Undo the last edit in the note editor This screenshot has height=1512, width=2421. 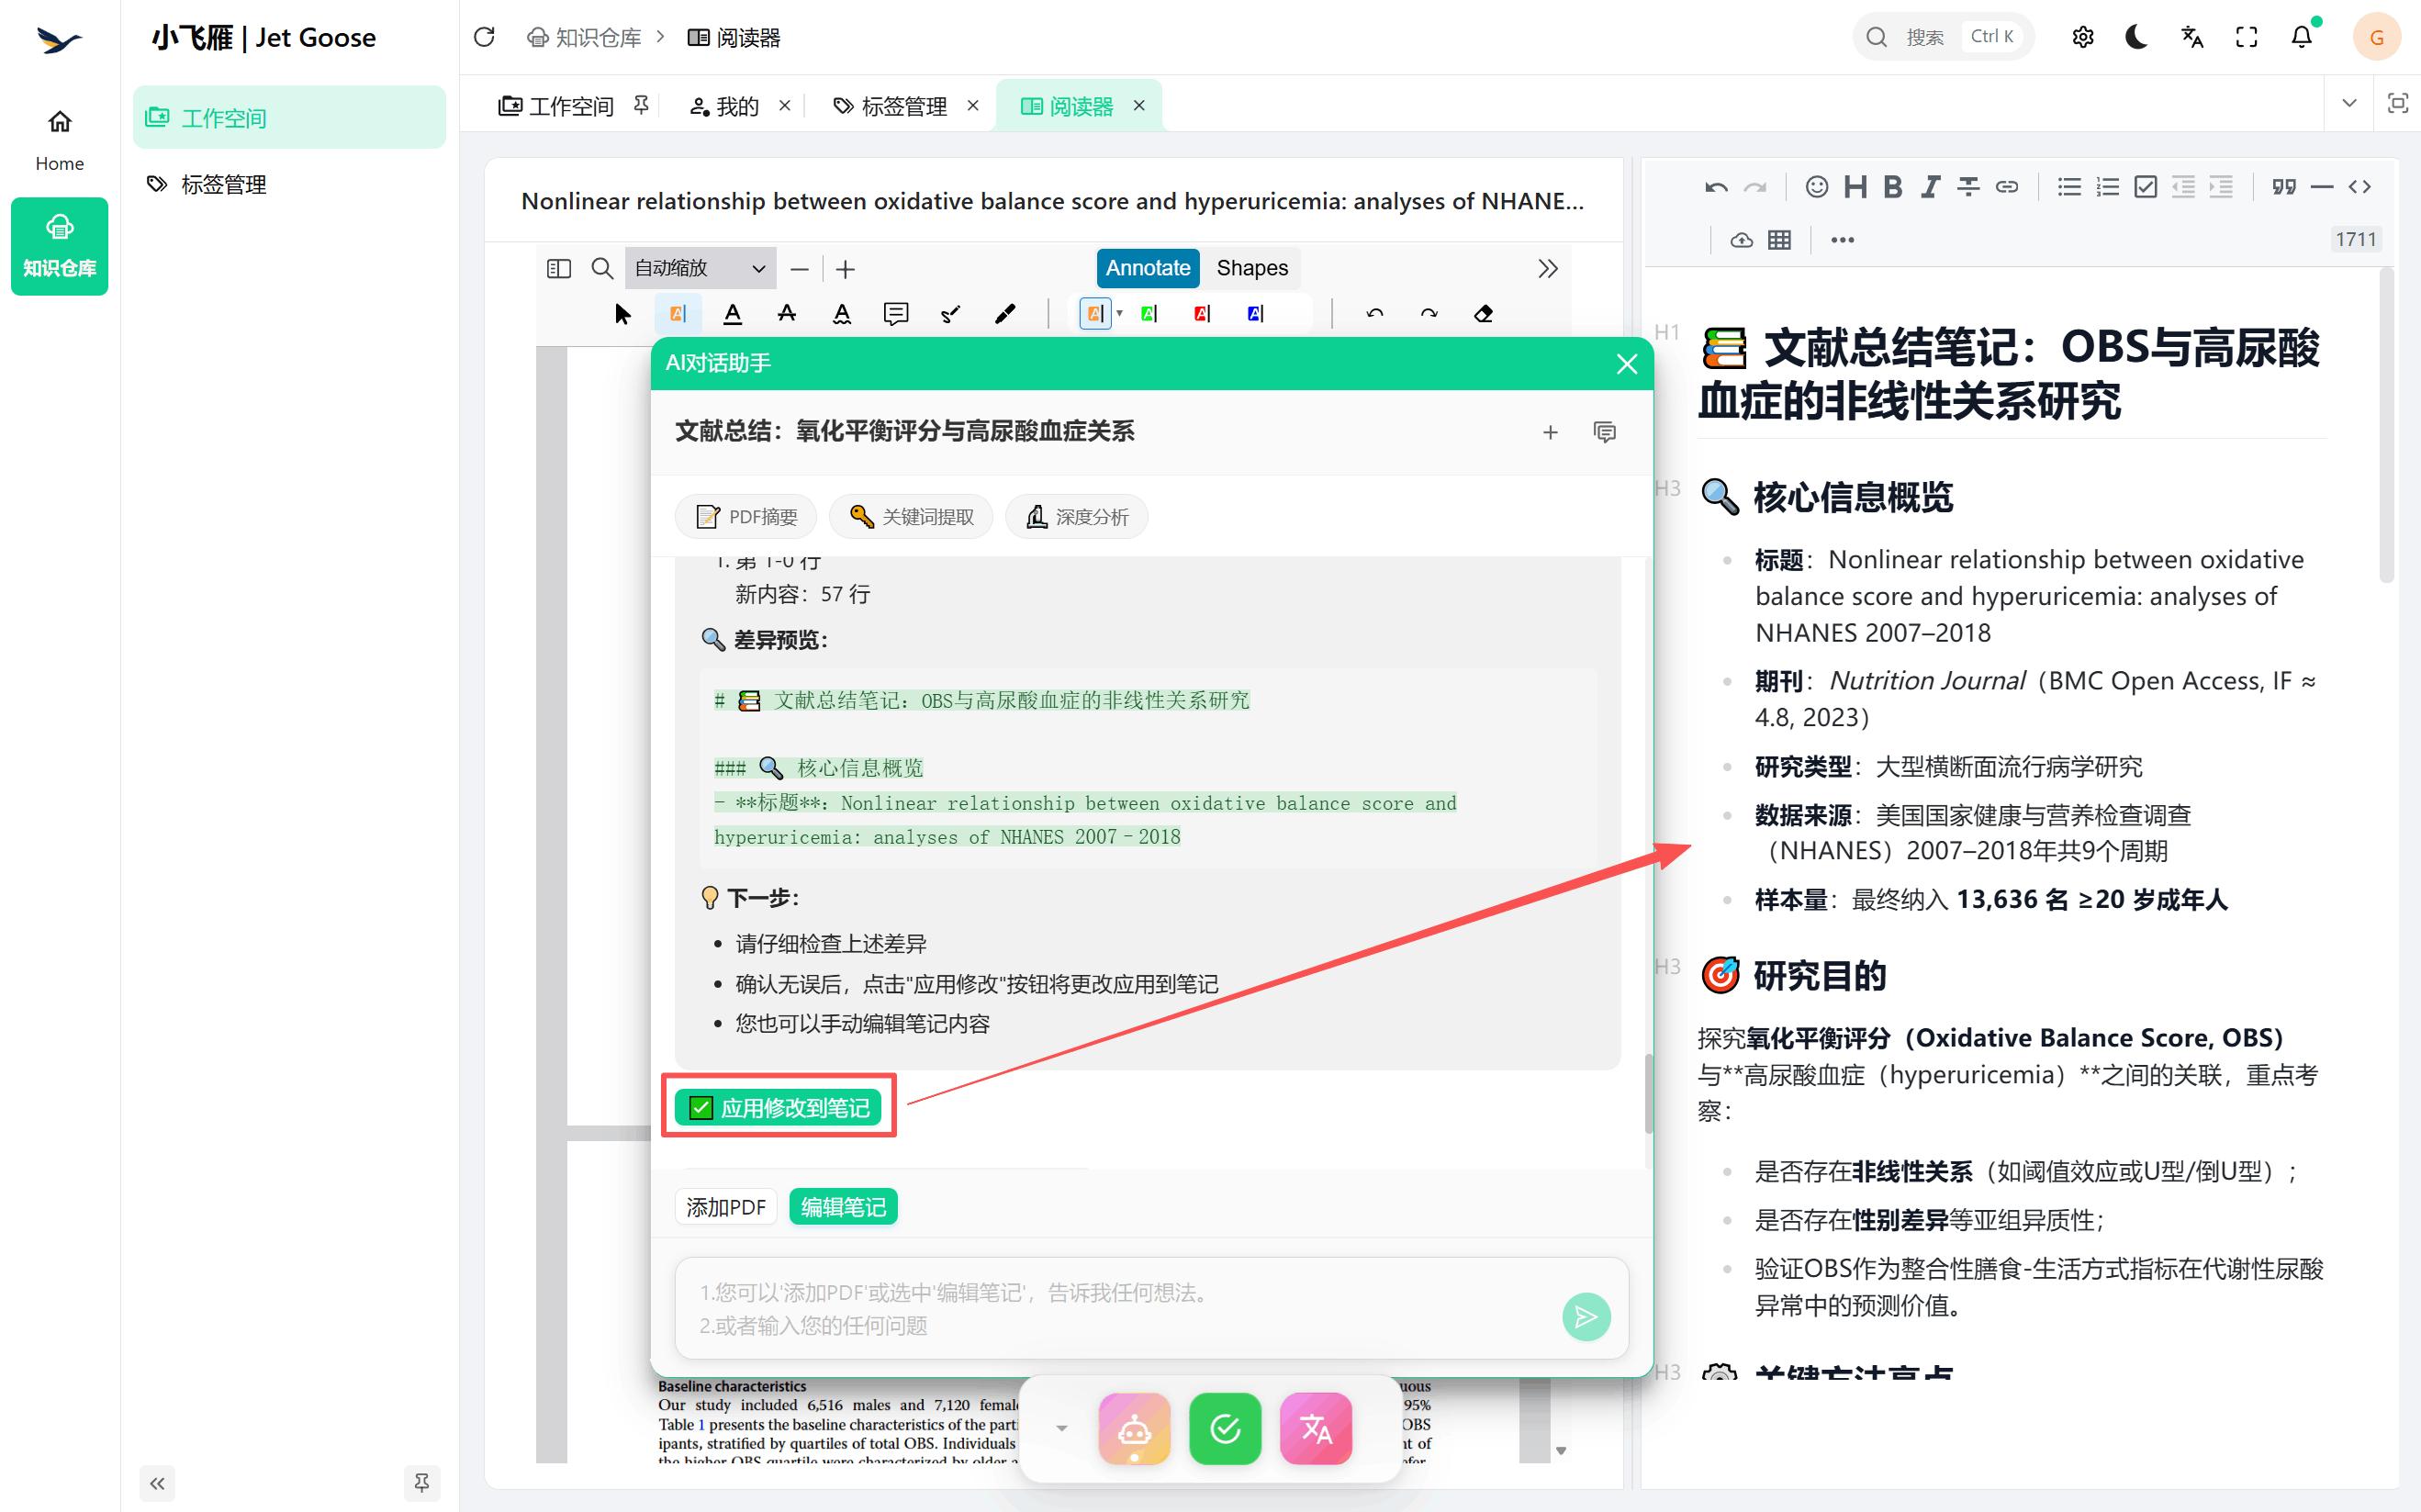point(1715,186)
